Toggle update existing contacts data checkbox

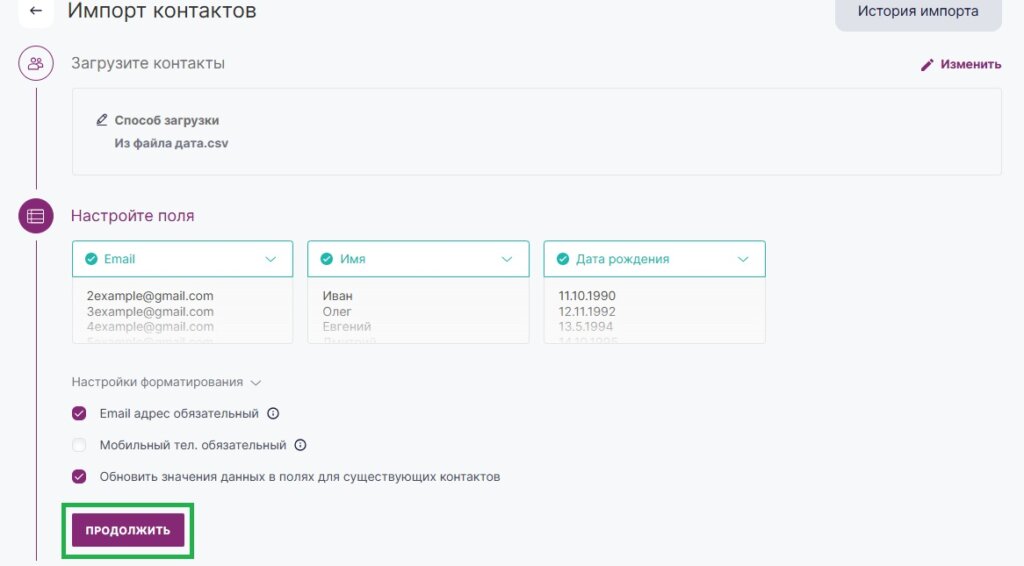tap(80, 477)
